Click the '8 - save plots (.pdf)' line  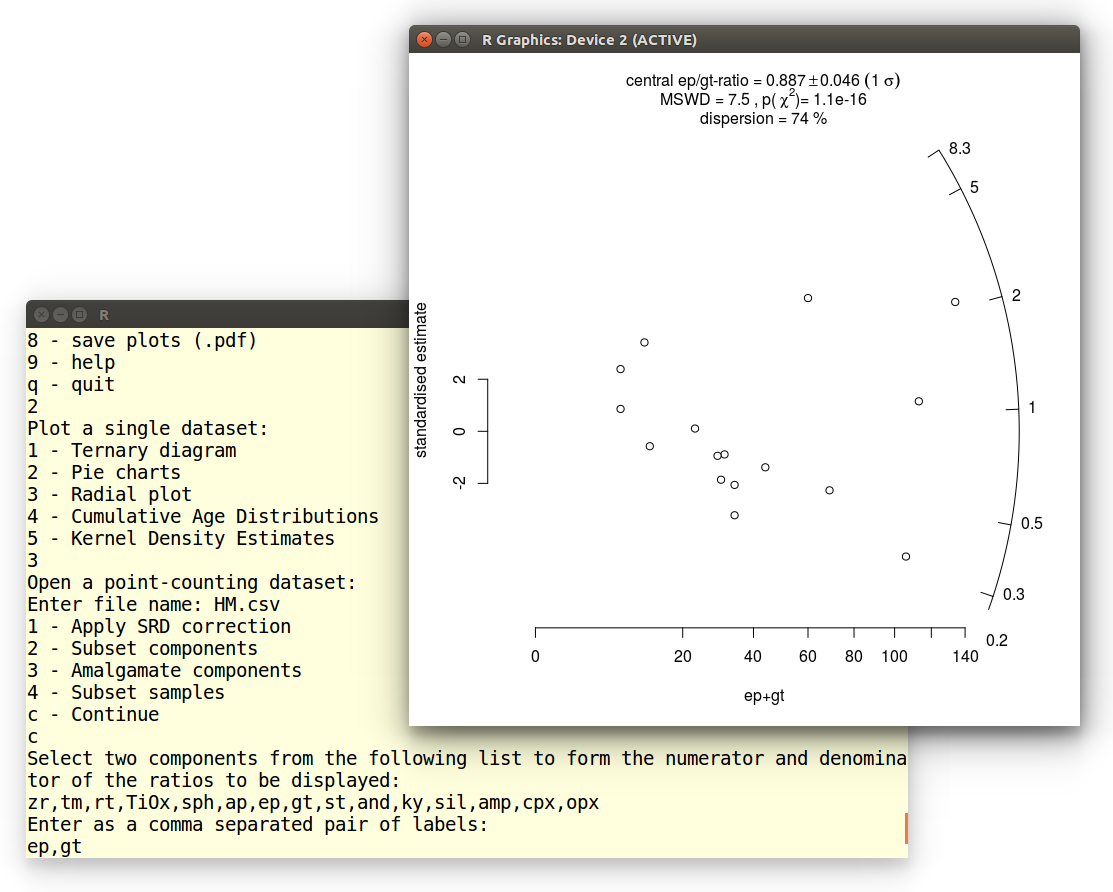click(142, 341)
